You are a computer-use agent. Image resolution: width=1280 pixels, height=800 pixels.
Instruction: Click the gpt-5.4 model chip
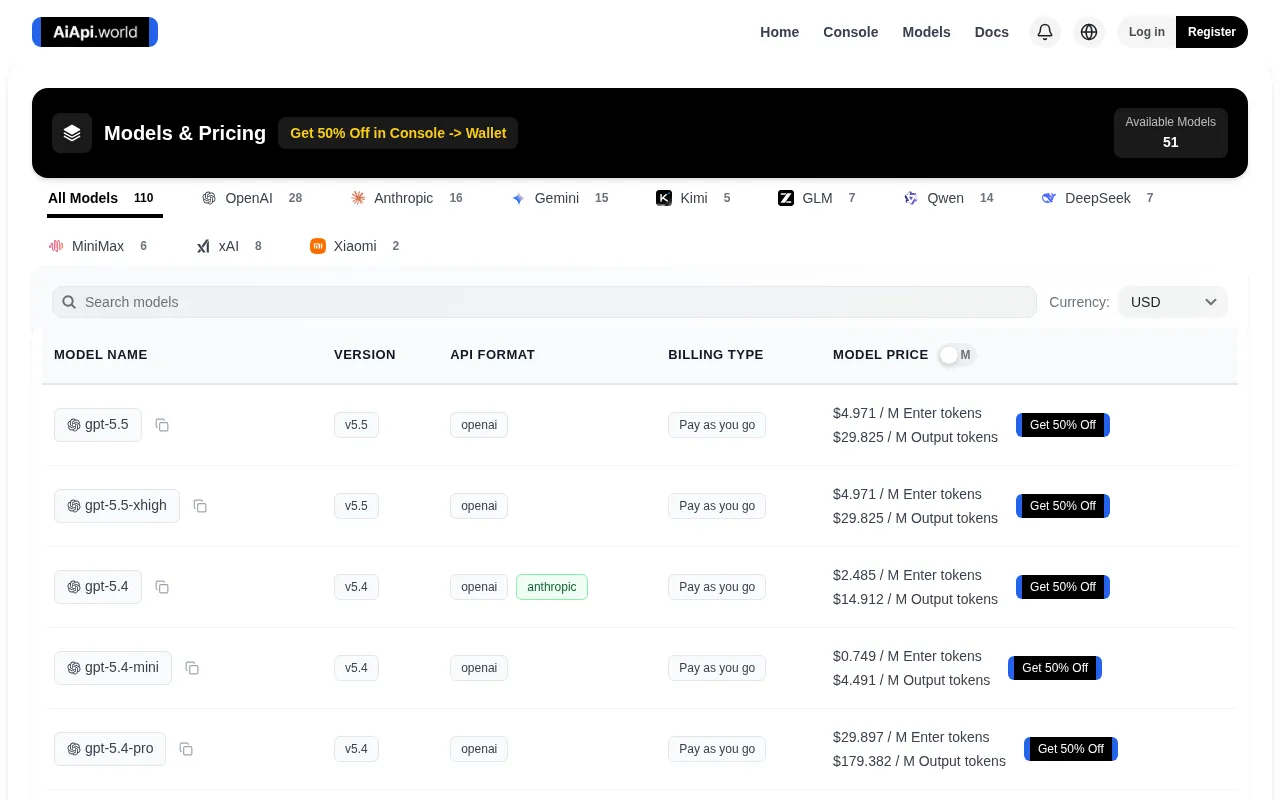pyautogui.click(x=98, y=587)
